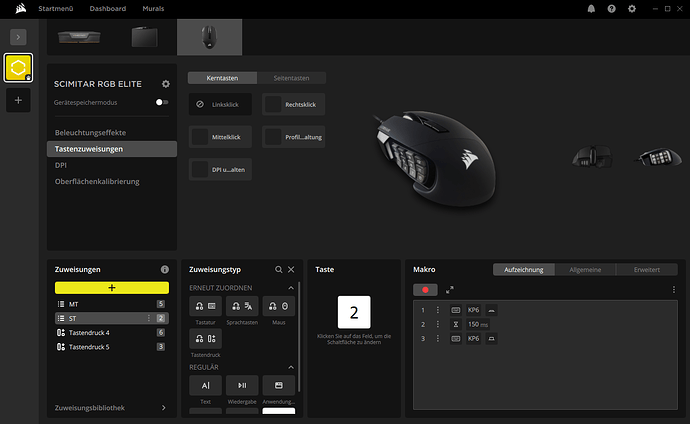Image resolution: width=690 pixels, height=424 pixels.
Task: Collapse REGULÄR section
Action: [291, 367]
